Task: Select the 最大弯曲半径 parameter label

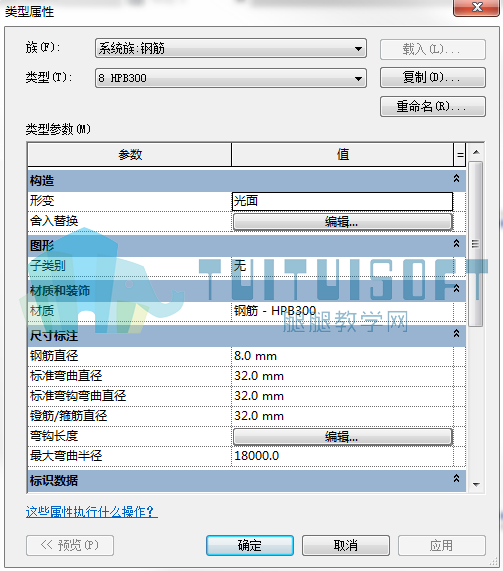Action: coord(66,456)
